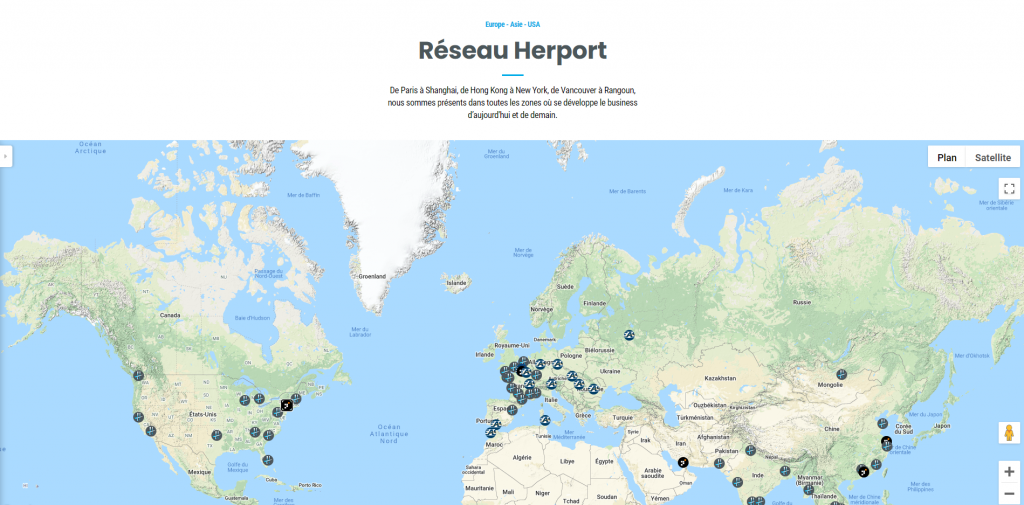This screenshot has width=1024, height=505.
Task: Click the Réseau Herport heading
Action: tap(512, 50)
